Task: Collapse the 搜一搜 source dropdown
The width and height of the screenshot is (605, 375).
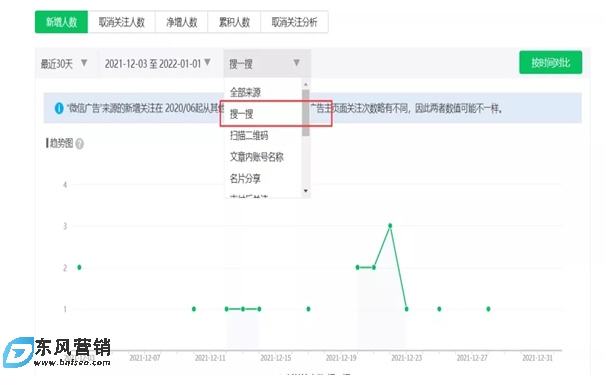Action: [267, 63]
